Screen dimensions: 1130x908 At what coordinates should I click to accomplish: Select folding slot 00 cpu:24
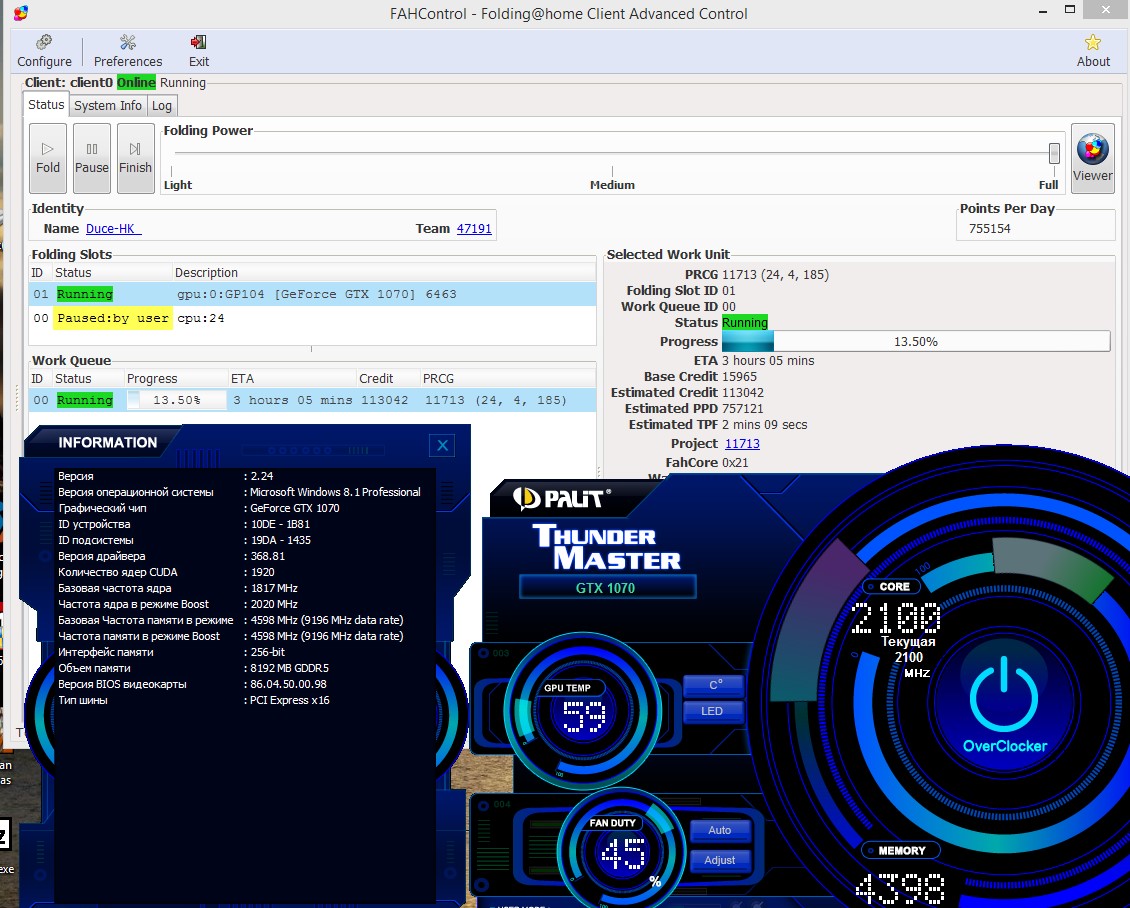click(x=312, y=318)
